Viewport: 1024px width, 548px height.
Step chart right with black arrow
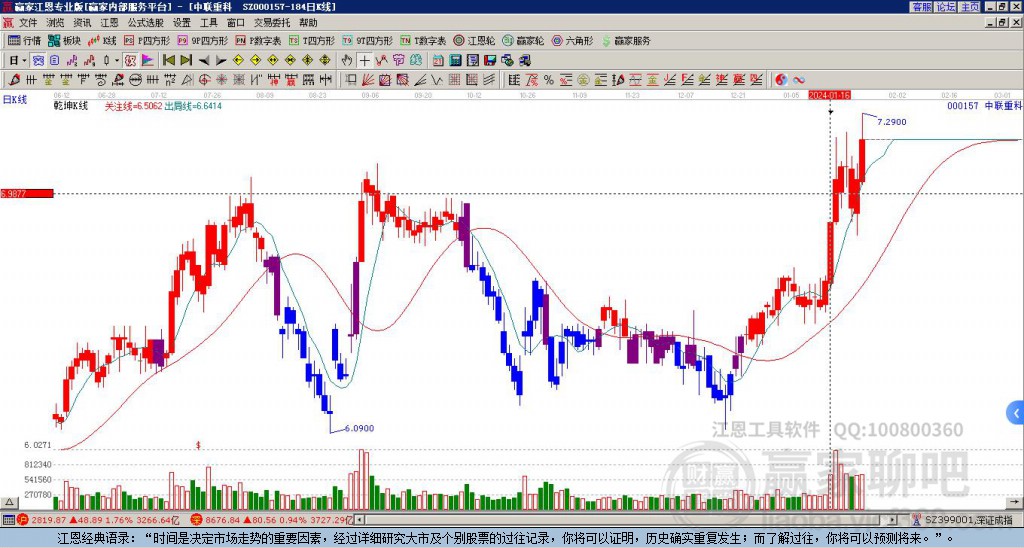pos(221,61)
